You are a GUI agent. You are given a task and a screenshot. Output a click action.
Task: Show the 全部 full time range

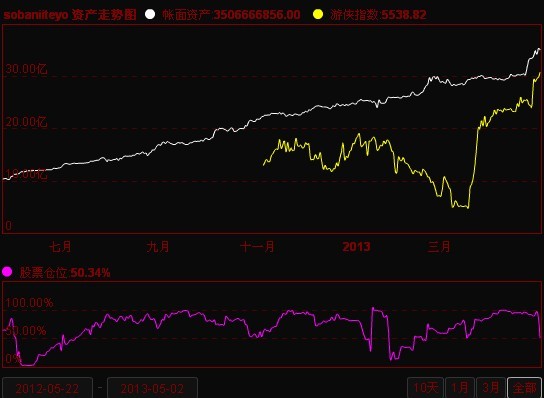click(x=524, y=388)
